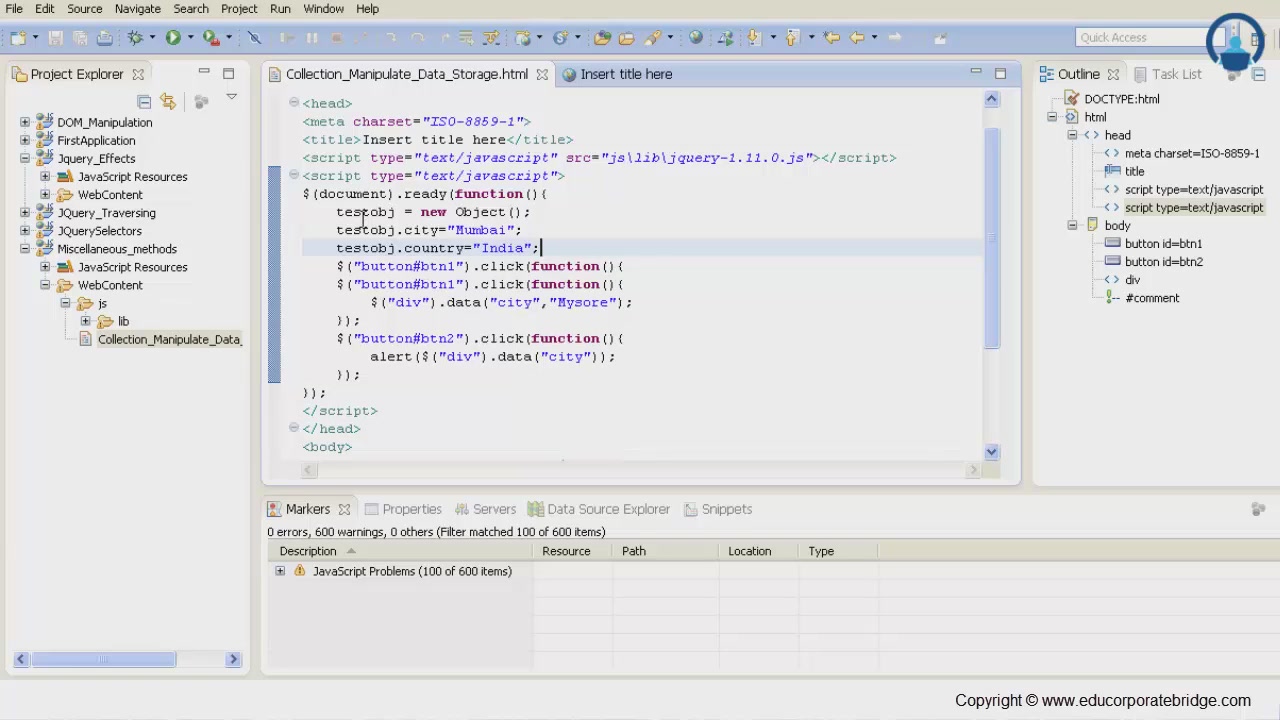Close the Collection_Manipulate_Data_Storage.html tab
The height and width of the screenshot is (720, 1280).
point(542,74)
